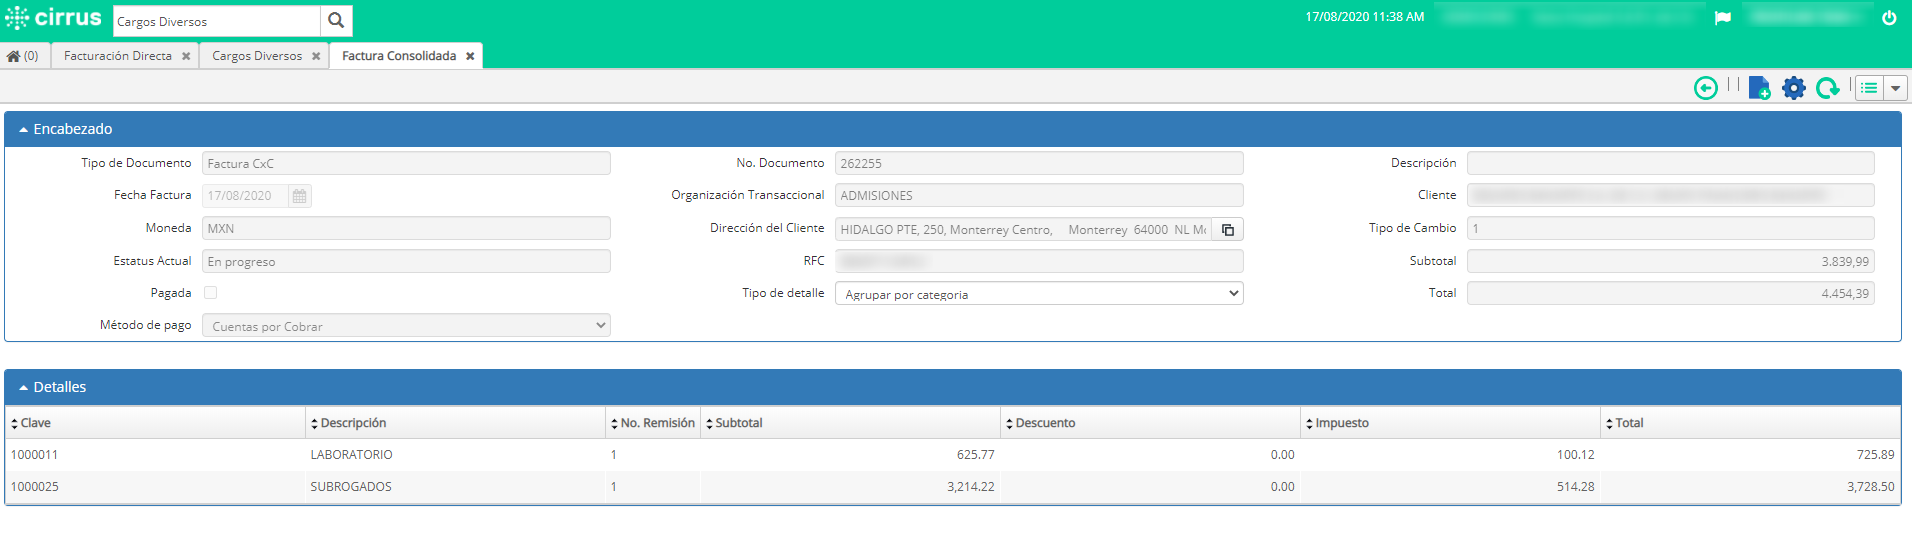The width and height of the screenshot is (1912, 557).
Task: Expand the arrow next to list button
Action: [x=1895, y=88]
